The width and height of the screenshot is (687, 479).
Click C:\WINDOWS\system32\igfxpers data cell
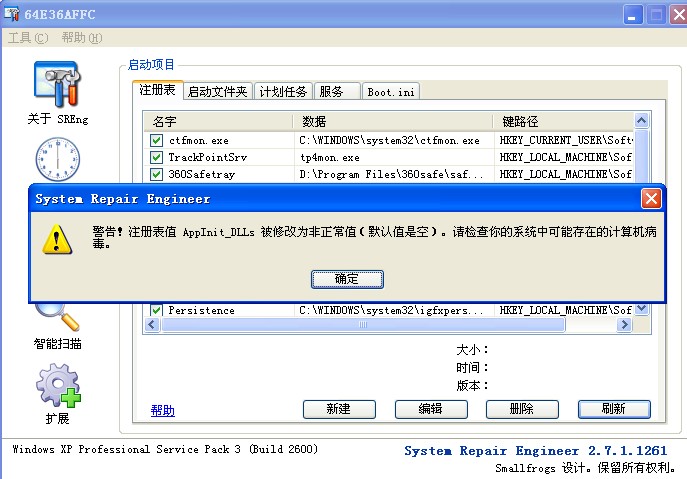coord(391,310)
